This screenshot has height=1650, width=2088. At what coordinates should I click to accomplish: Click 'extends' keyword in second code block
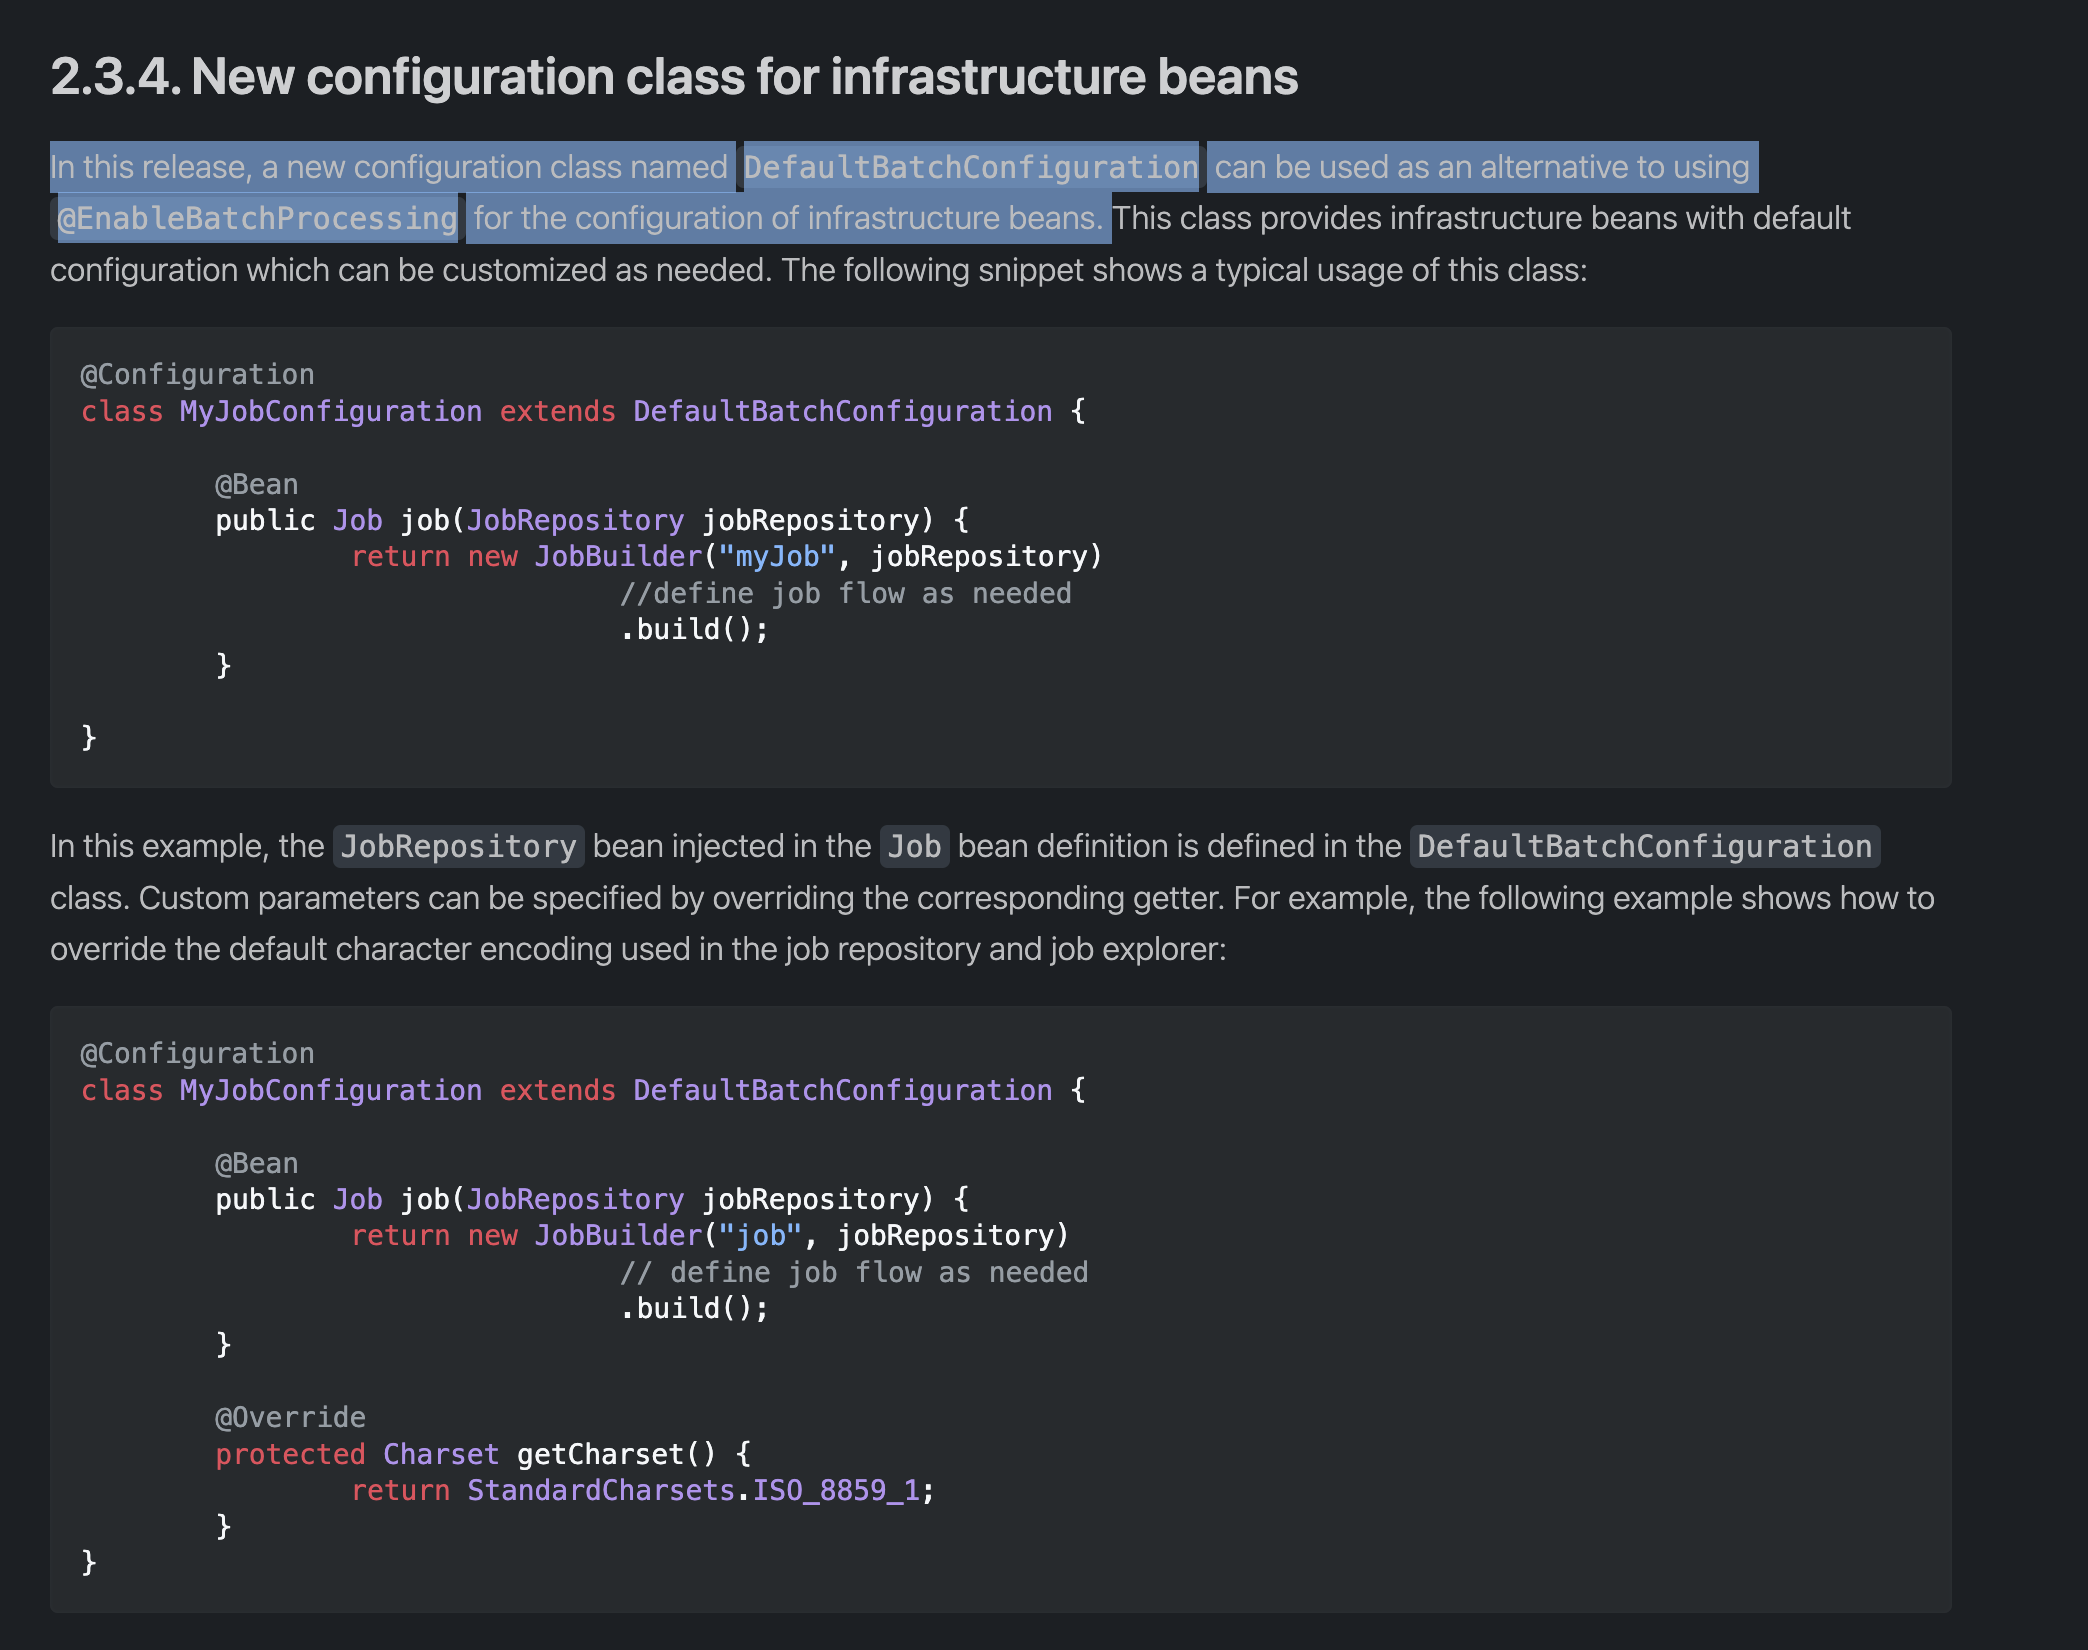point(557,1090)
